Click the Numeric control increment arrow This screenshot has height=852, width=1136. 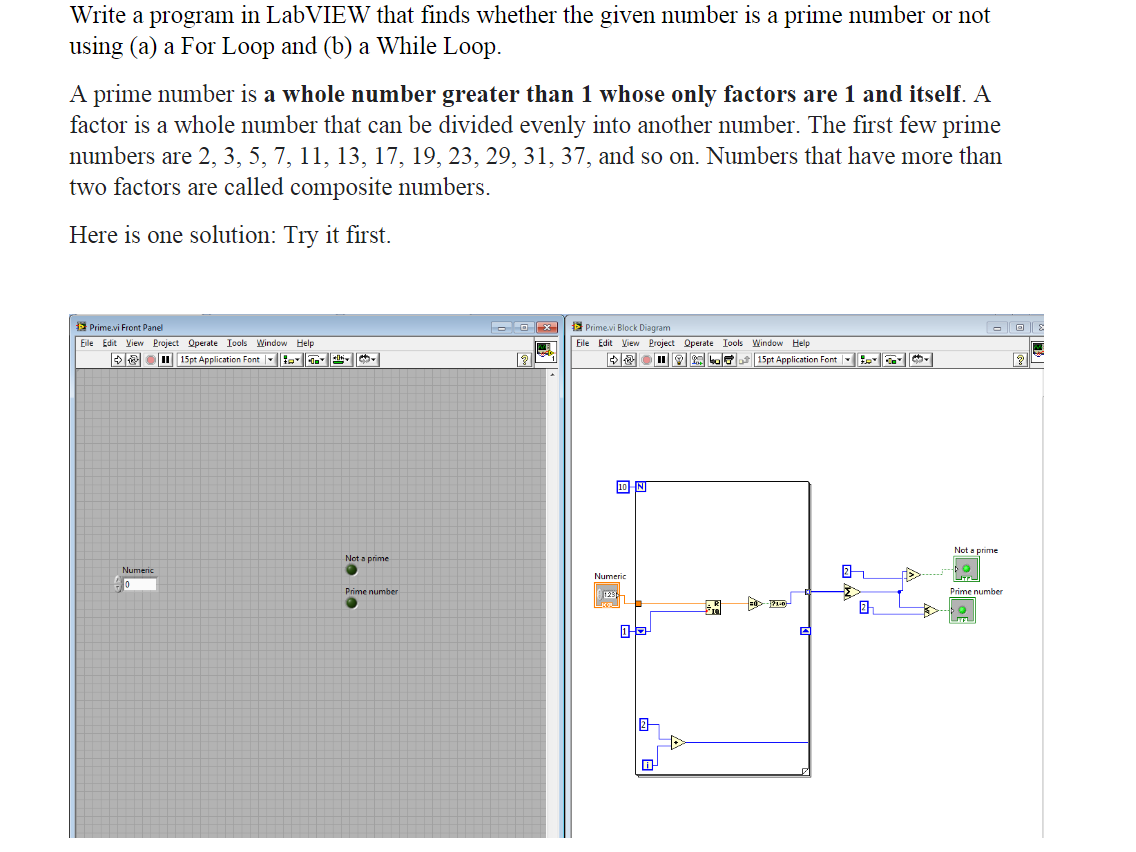pyautogui.click(x=119, y=580)
